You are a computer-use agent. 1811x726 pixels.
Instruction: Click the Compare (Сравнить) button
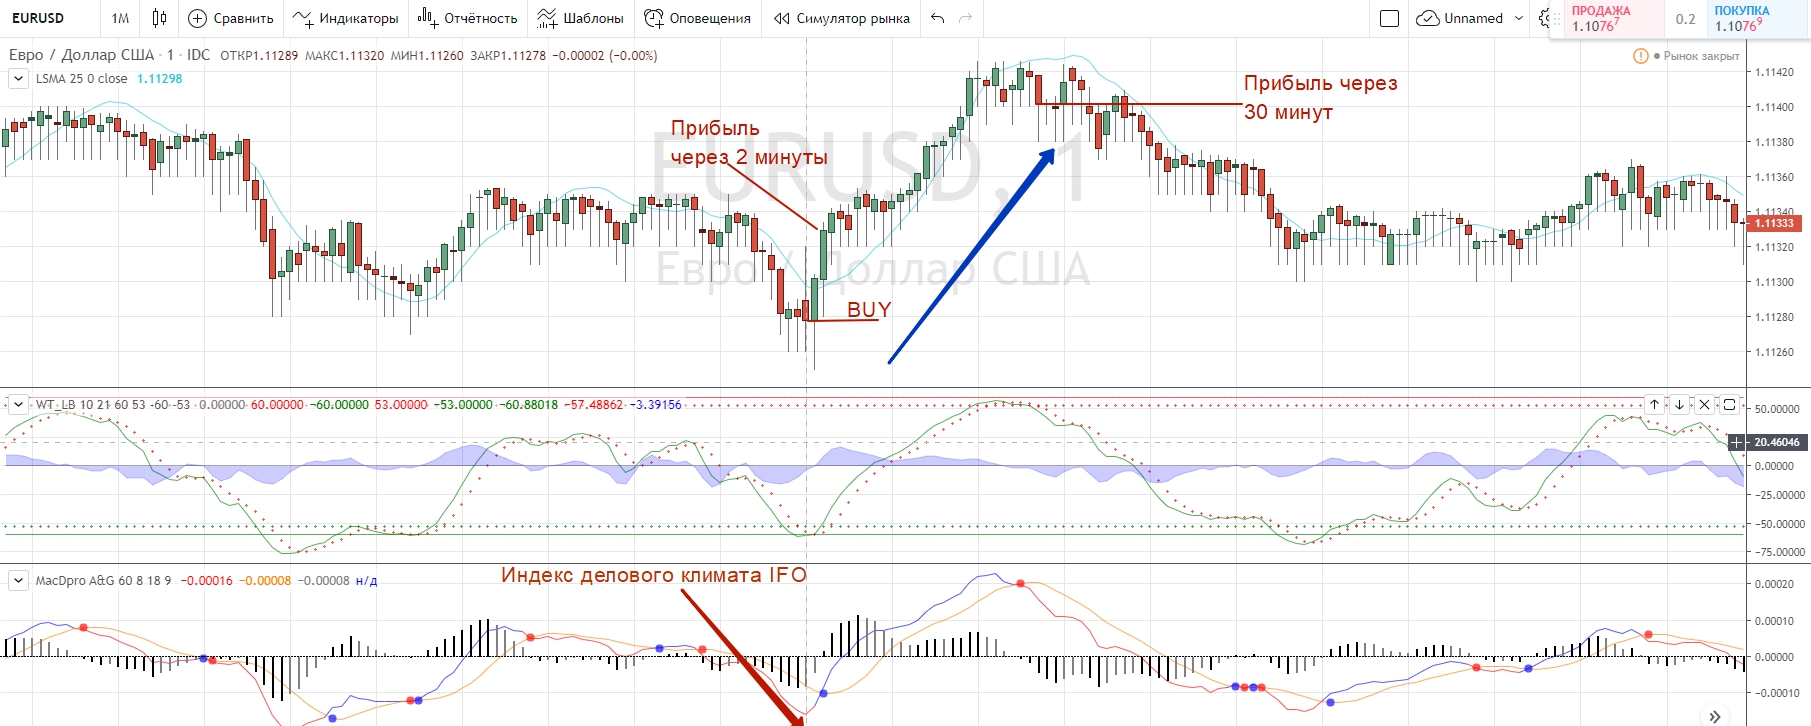[231, 18]
